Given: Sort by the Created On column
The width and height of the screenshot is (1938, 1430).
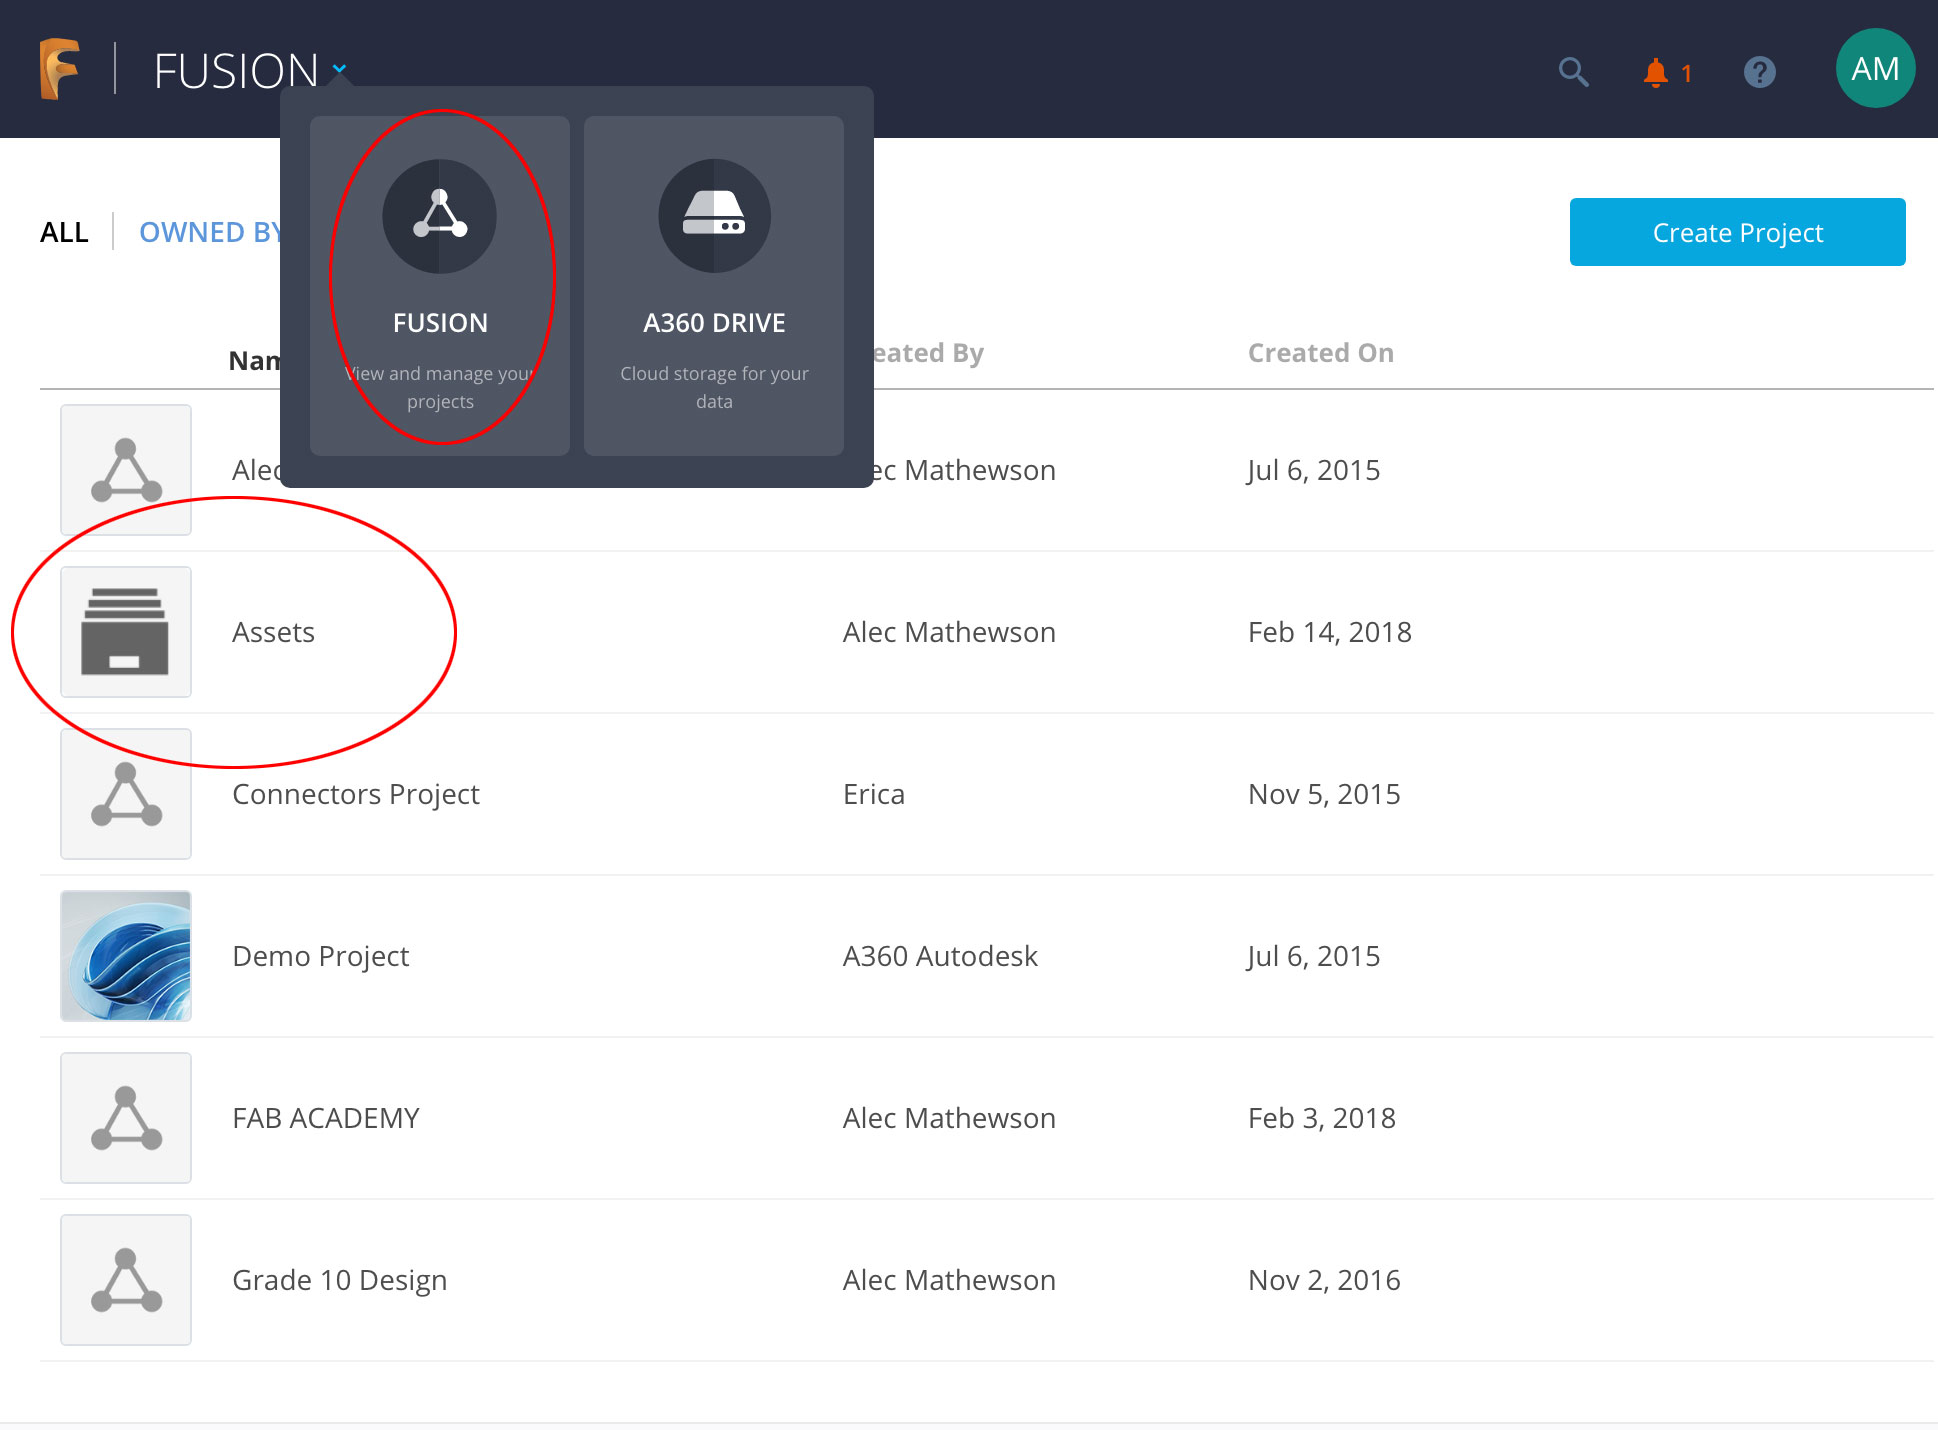Looking at the screenshot, I should 1320,353.
